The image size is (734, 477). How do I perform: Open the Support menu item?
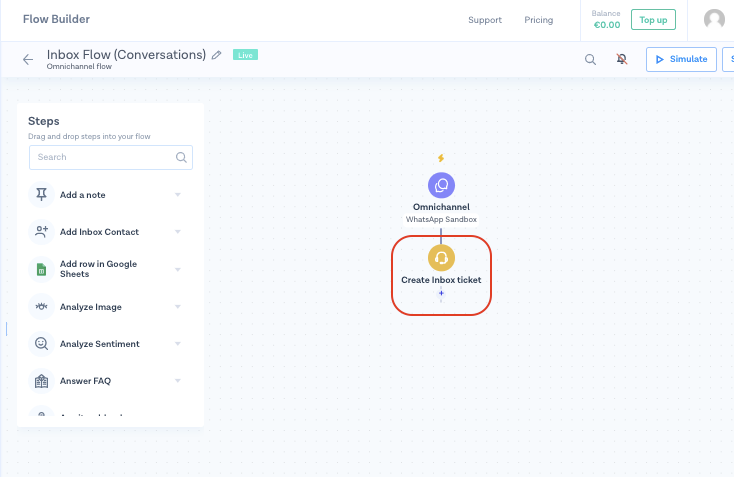click(x=485, y=20)
